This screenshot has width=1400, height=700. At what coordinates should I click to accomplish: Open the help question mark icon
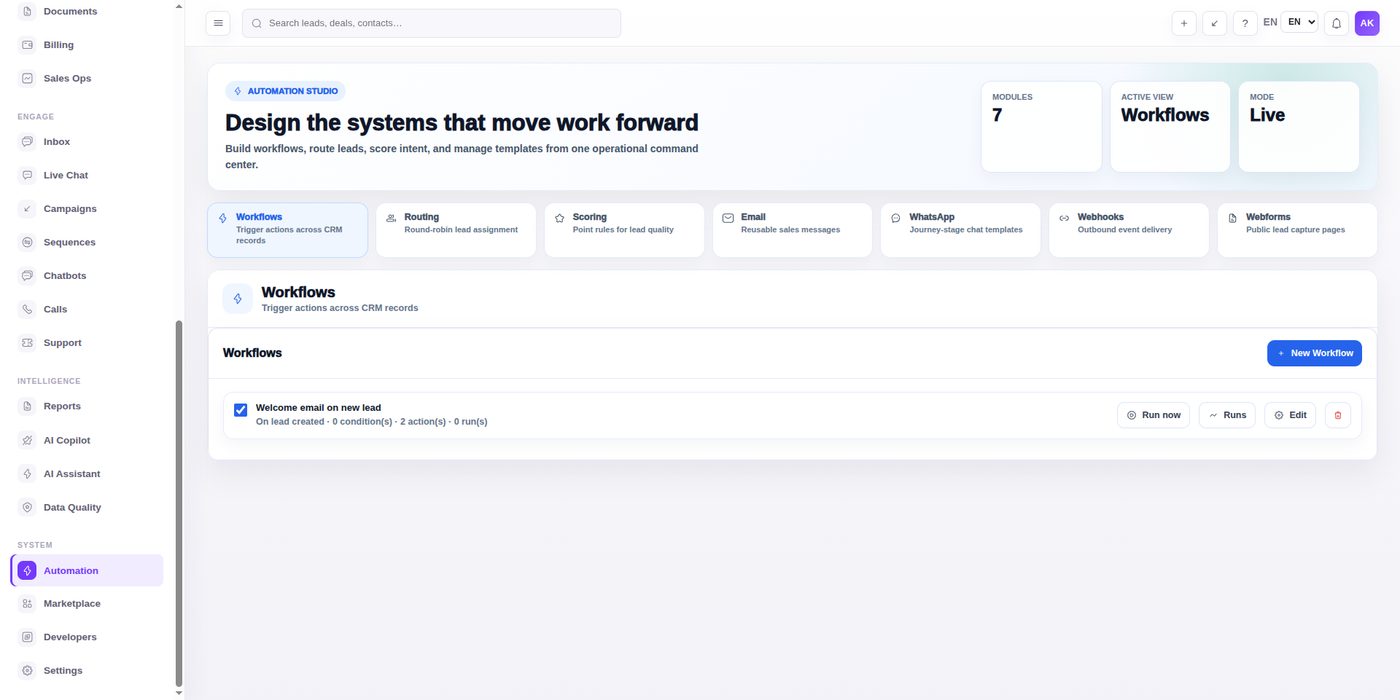(x=1245, y=23)
